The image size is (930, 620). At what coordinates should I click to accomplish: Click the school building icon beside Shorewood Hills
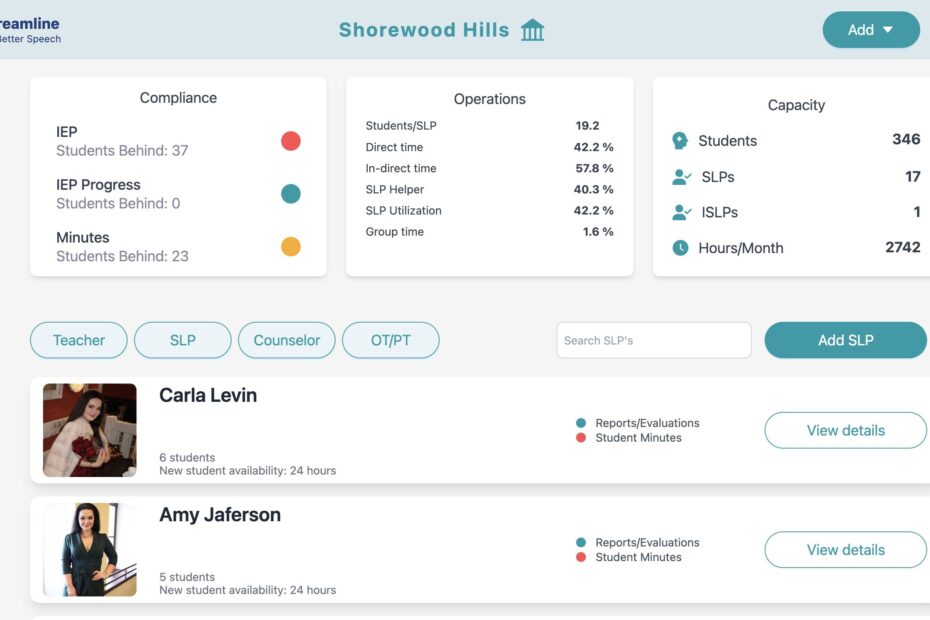(x=533, y=30)
